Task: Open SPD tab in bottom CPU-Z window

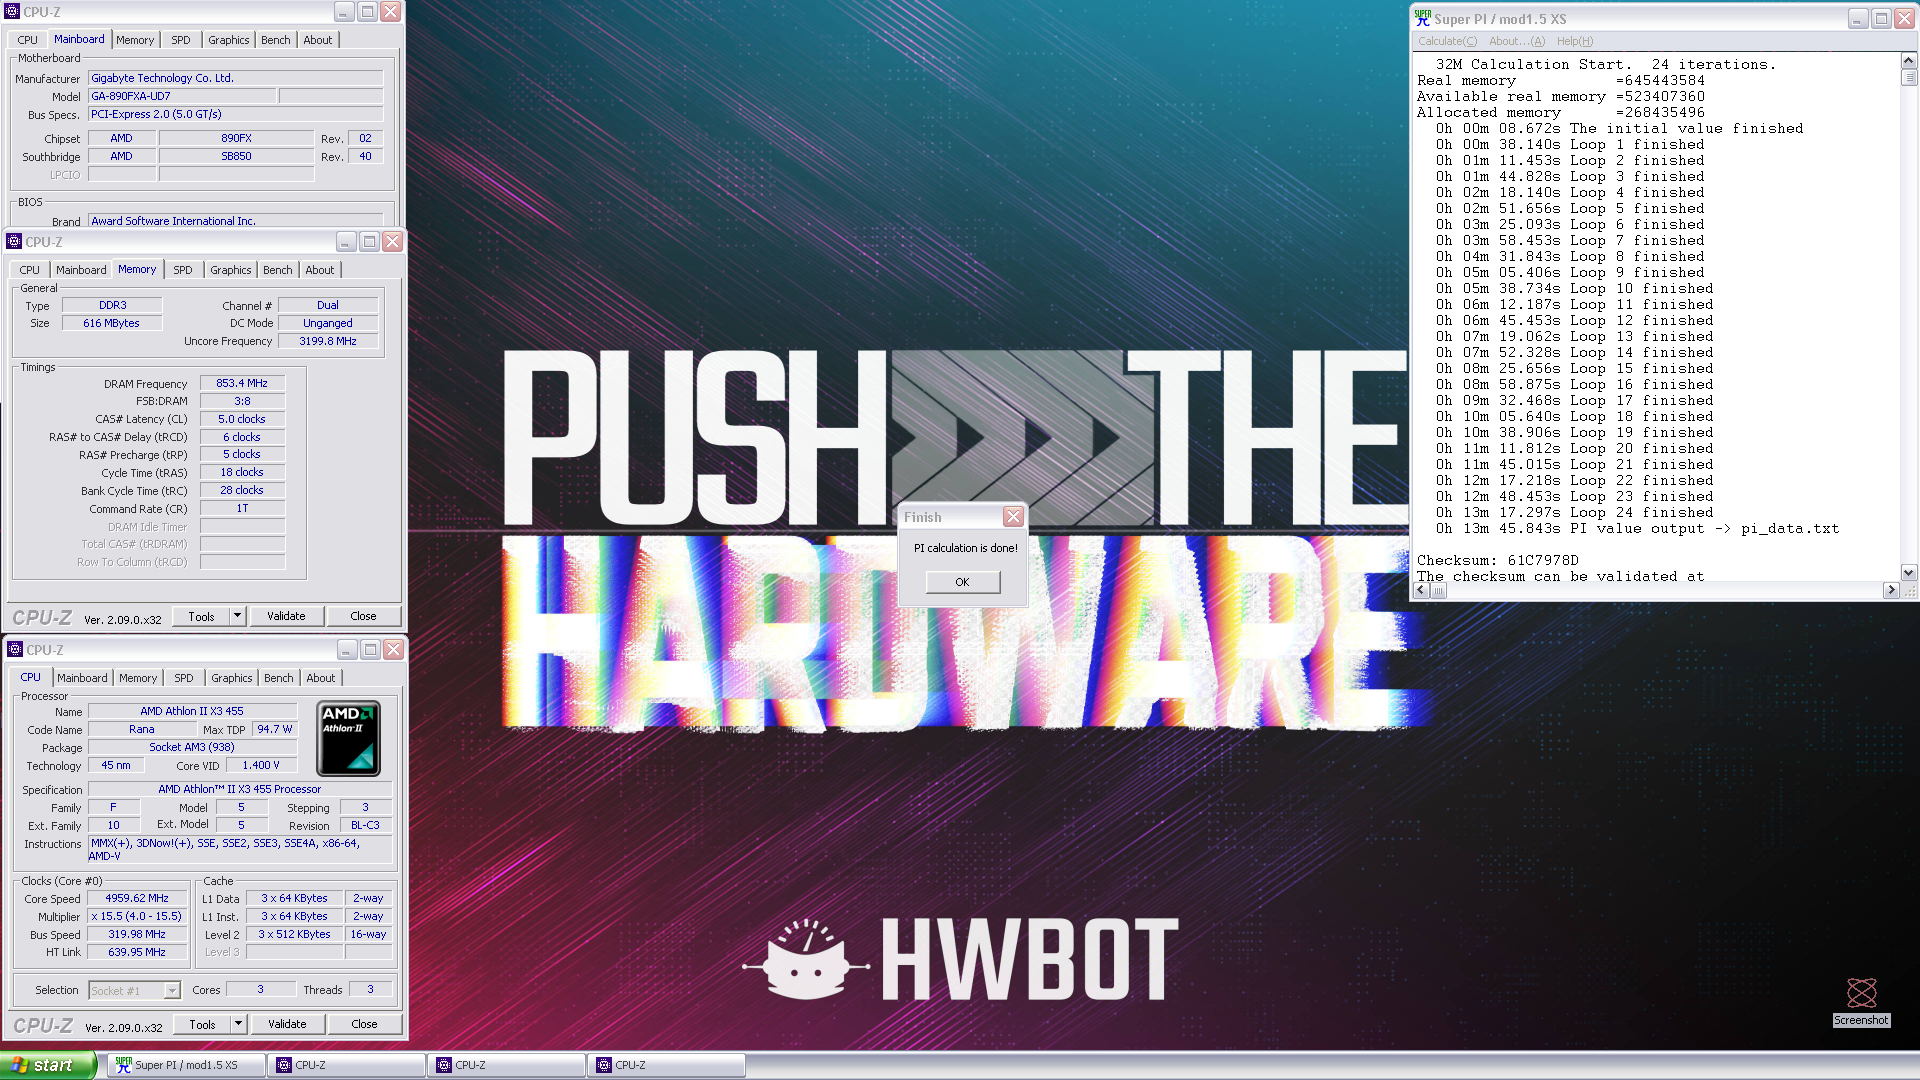Action: tap(184, 678)
